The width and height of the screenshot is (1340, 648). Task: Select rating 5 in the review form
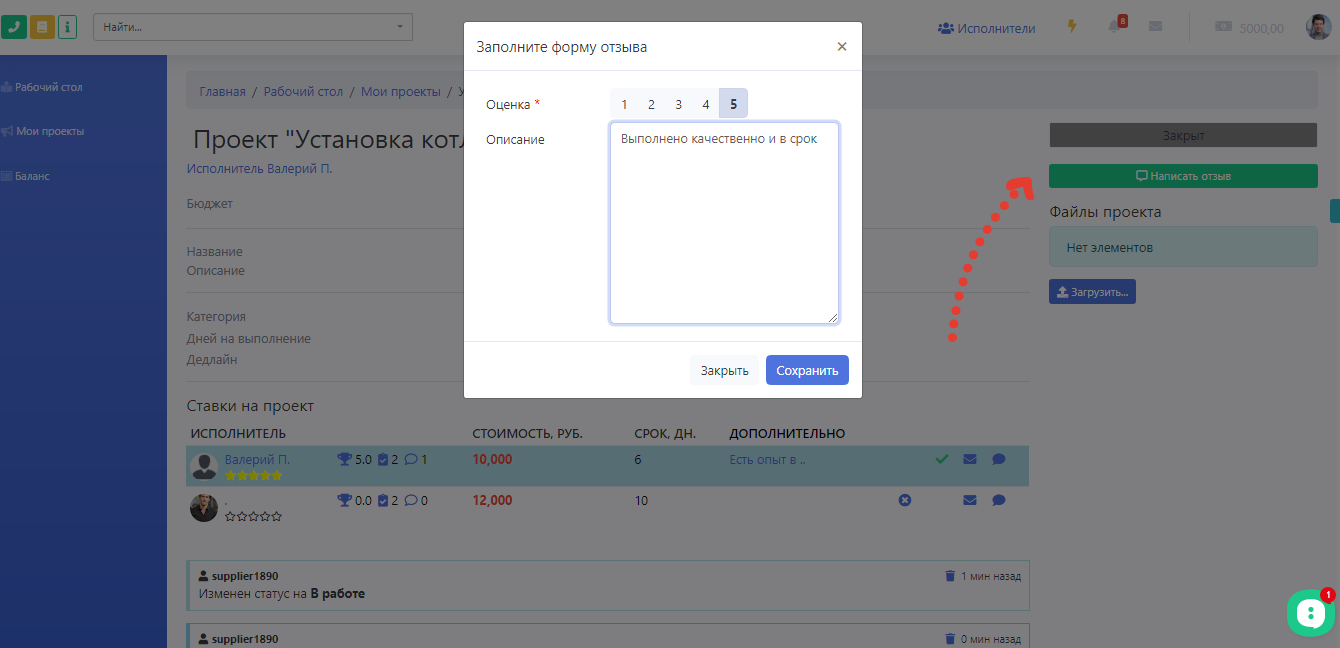point(733,103)
